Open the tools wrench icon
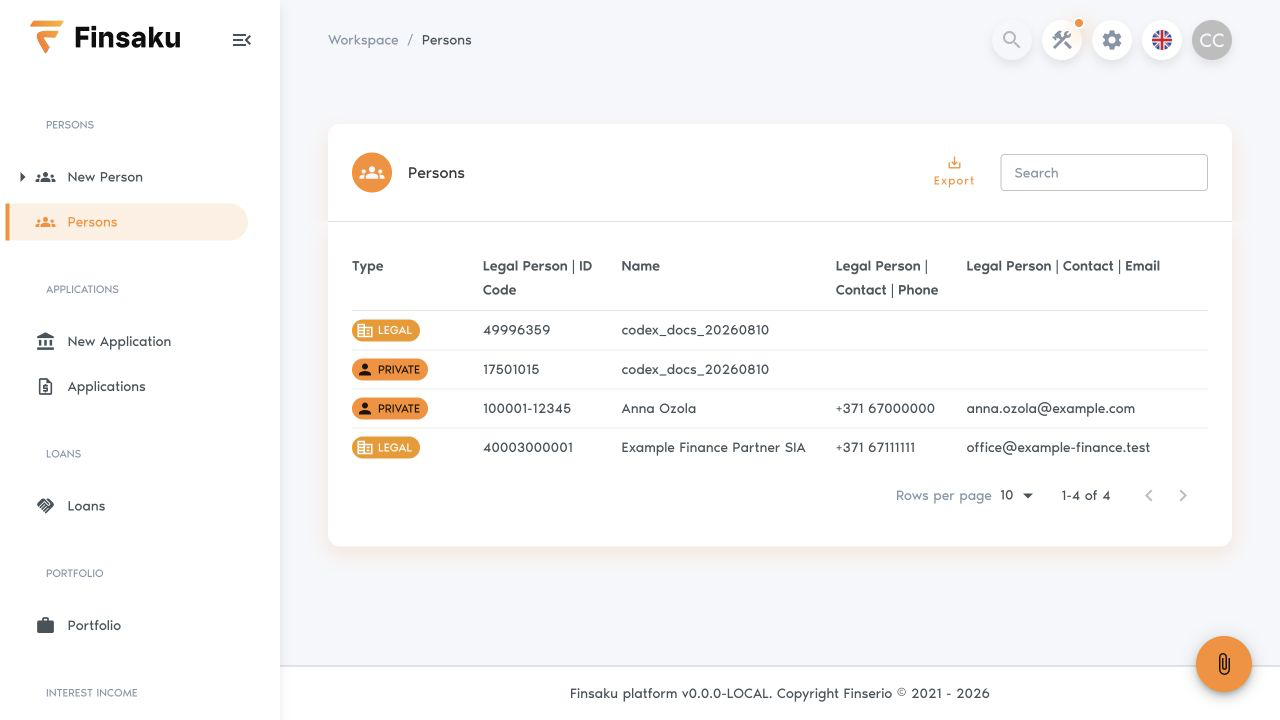Viewport: 1280px width, 720px height. [1062, 40]
